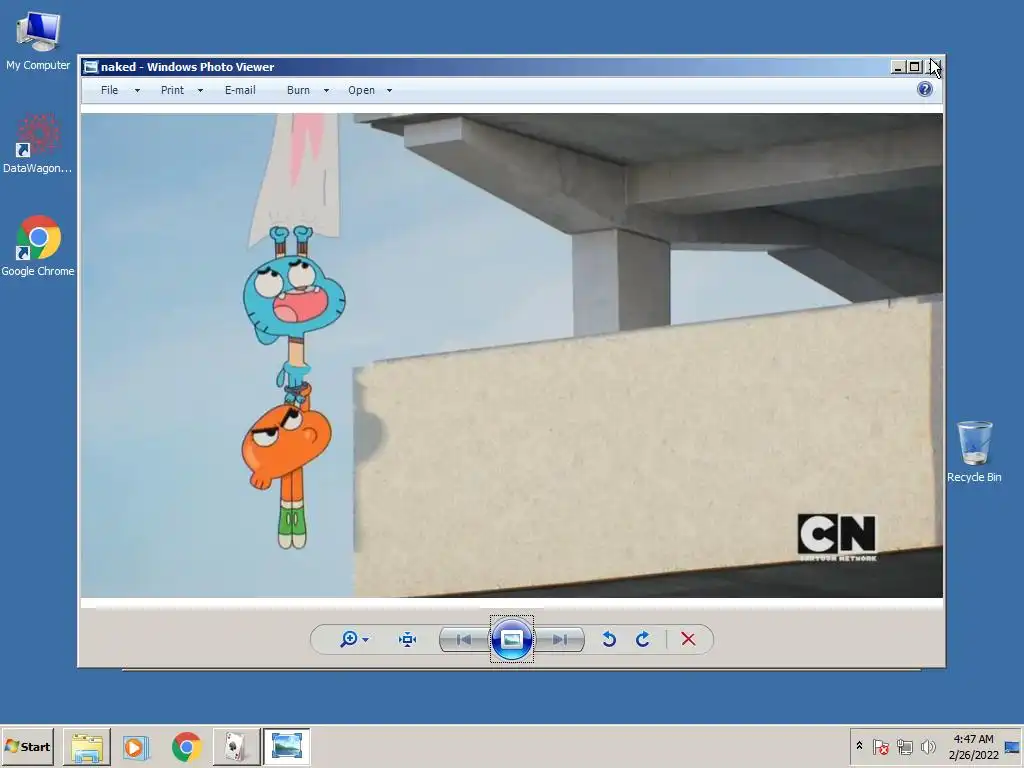Screen dimensions: 1024x768
Task: Rotate the image clockwise
Action: coord(643,639)
